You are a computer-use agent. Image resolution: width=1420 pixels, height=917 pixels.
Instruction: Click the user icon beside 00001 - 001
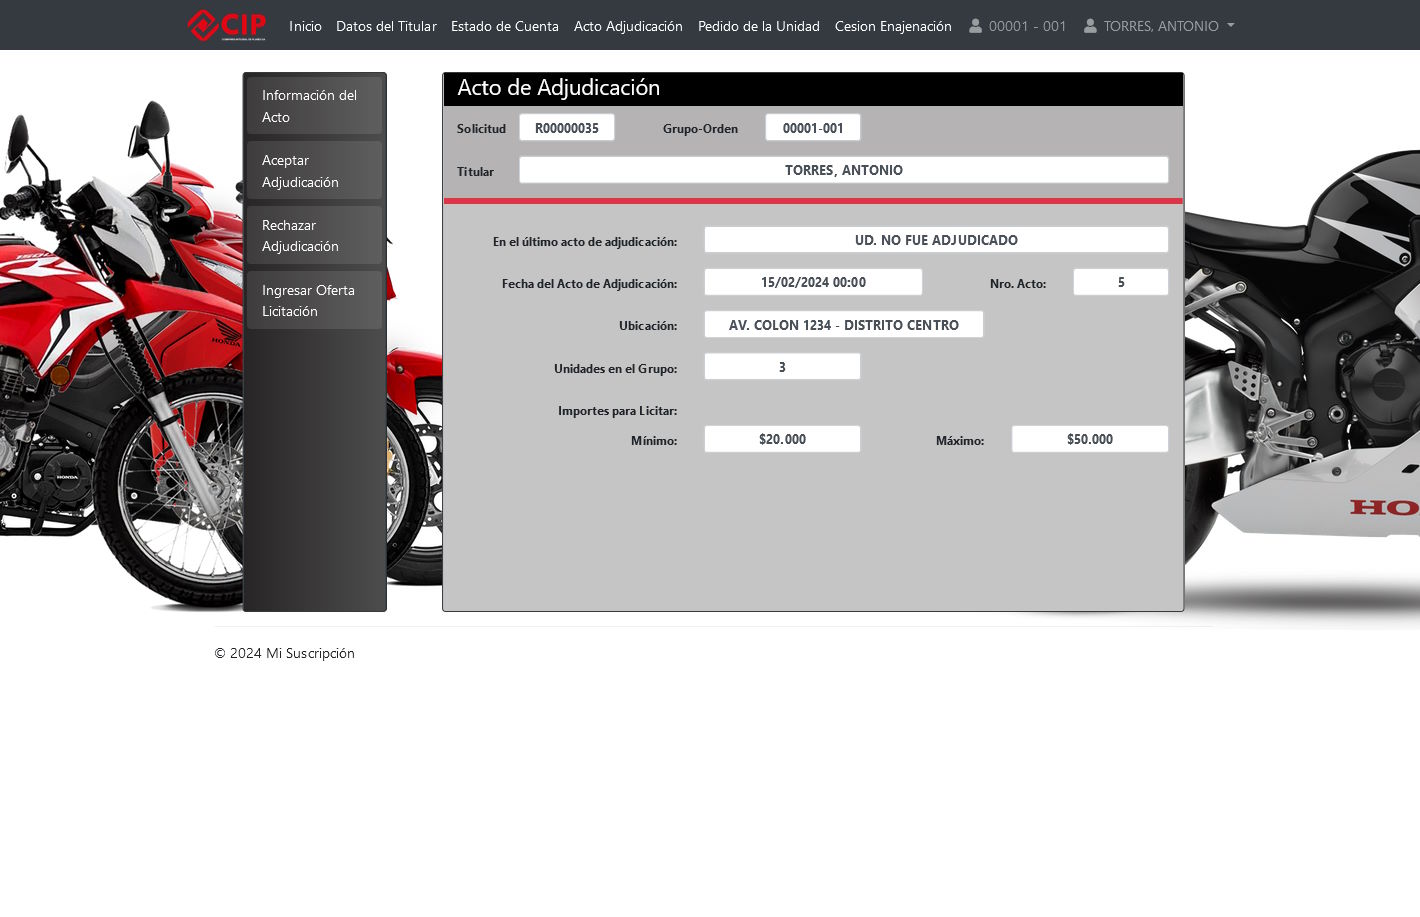click(x=975, y=26)
